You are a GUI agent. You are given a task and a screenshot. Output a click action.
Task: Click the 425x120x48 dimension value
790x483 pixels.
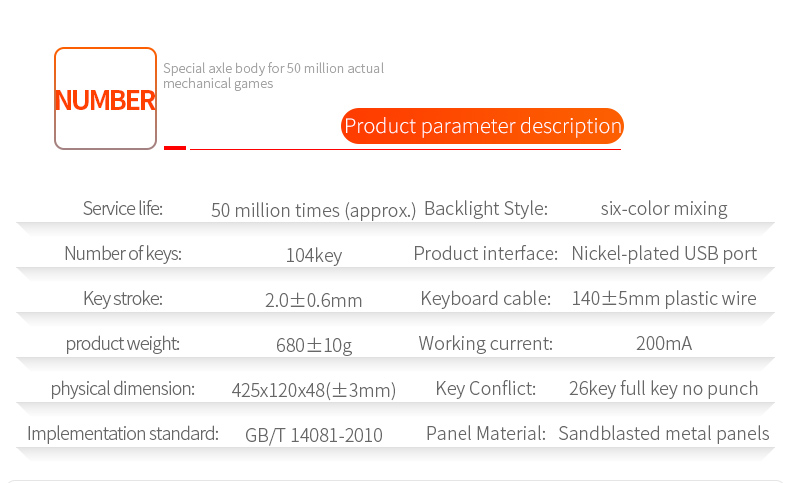coord(314,390)
